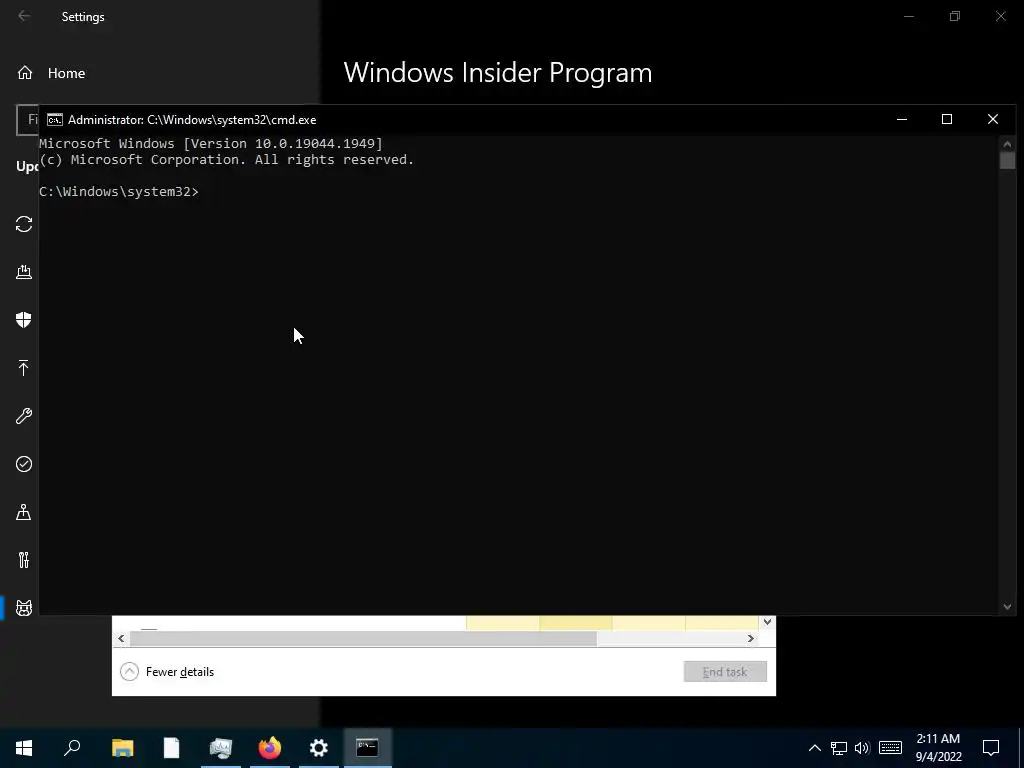Click the Microsoft Windows version text line
The image size is (1024, 768).
click(x=211, y=144)
